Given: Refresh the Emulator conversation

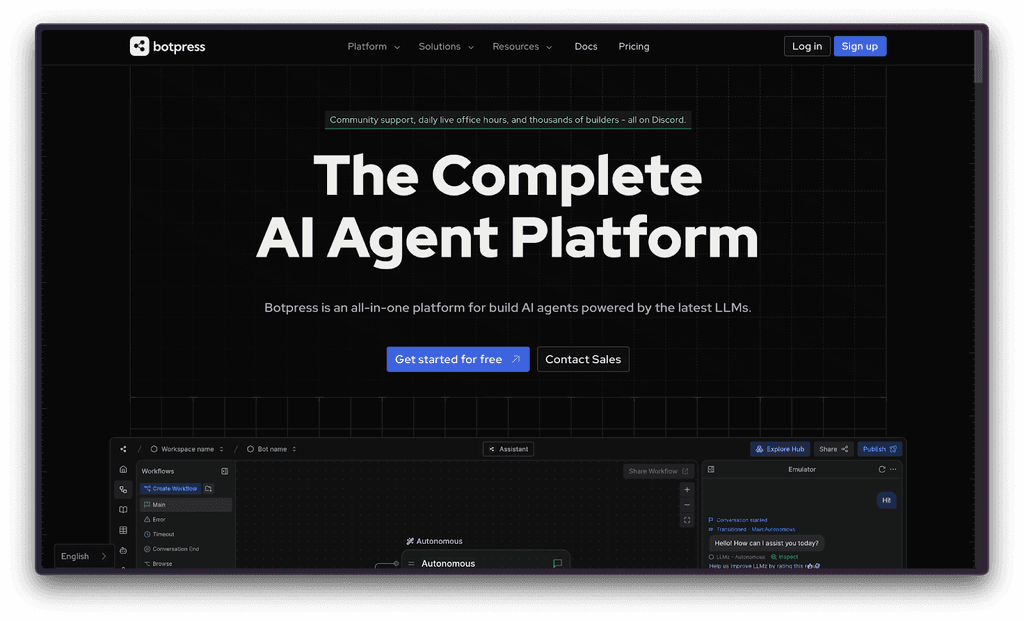Looking at the screenshot, I should click(881, 469).
